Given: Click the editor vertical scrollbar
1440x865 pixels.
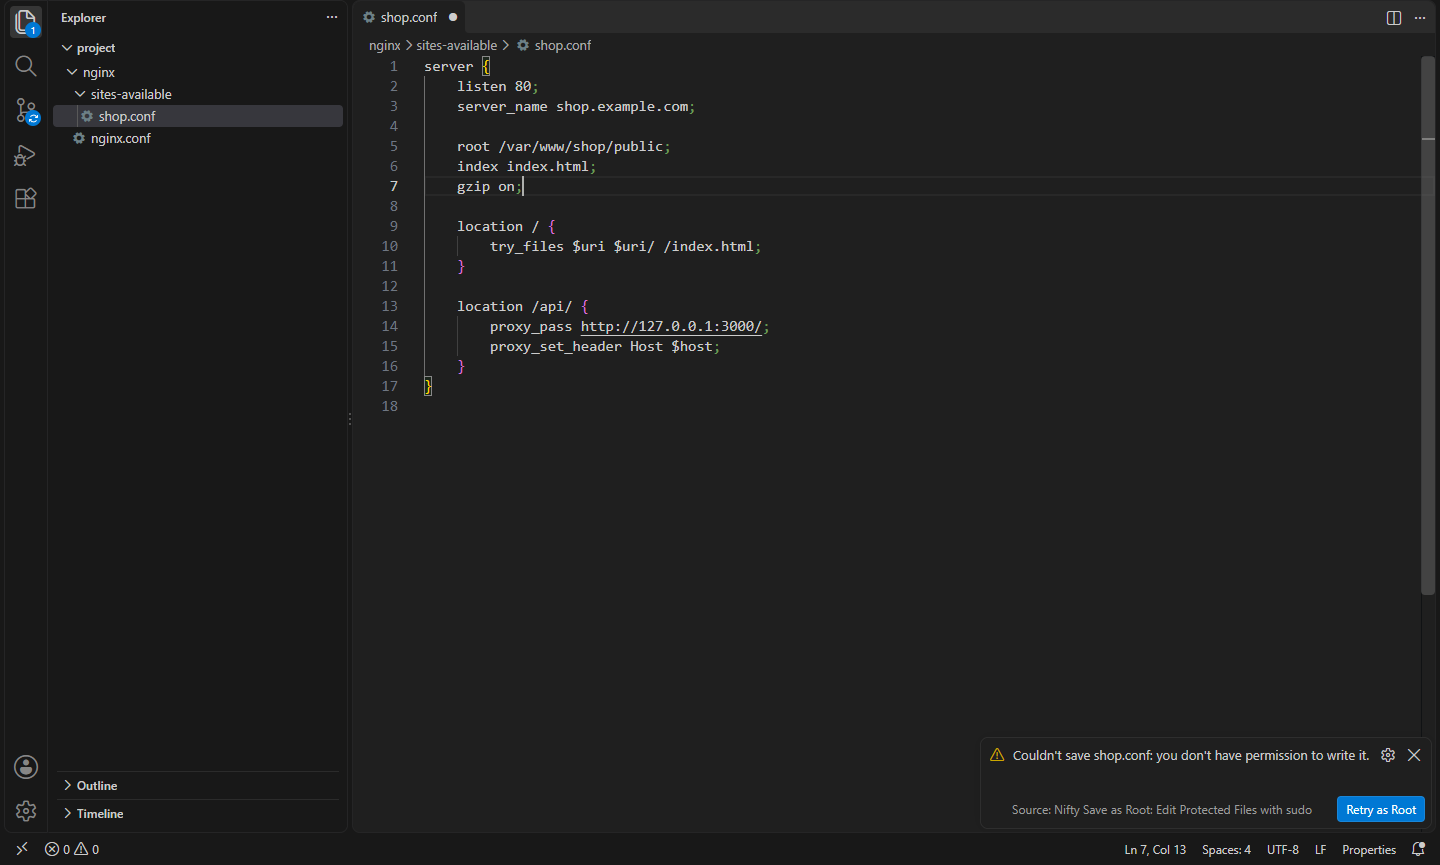Looking at the screenshot, I should point(1428,326).
